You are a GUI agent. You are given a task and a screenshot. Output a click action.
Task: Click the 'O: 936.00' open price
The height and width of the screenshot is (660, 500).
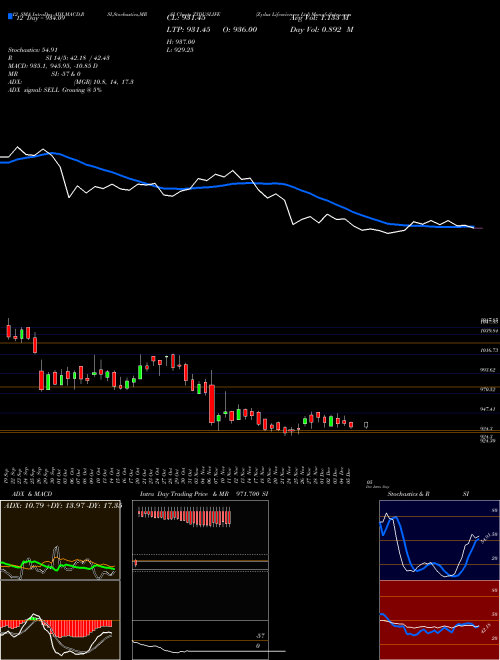tap(240, 30)
